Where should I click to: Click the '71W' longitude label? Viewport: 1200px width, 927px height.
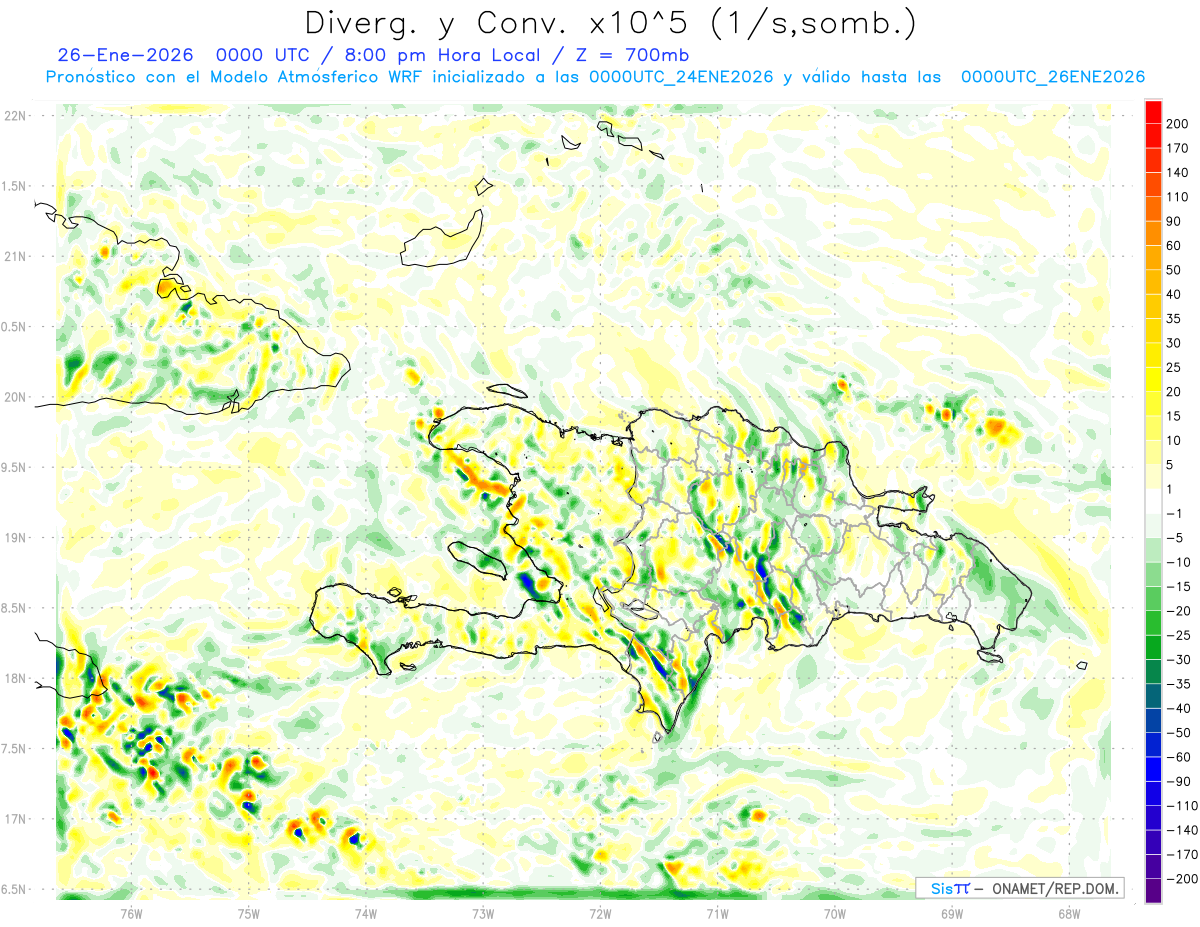click(717, 913)
